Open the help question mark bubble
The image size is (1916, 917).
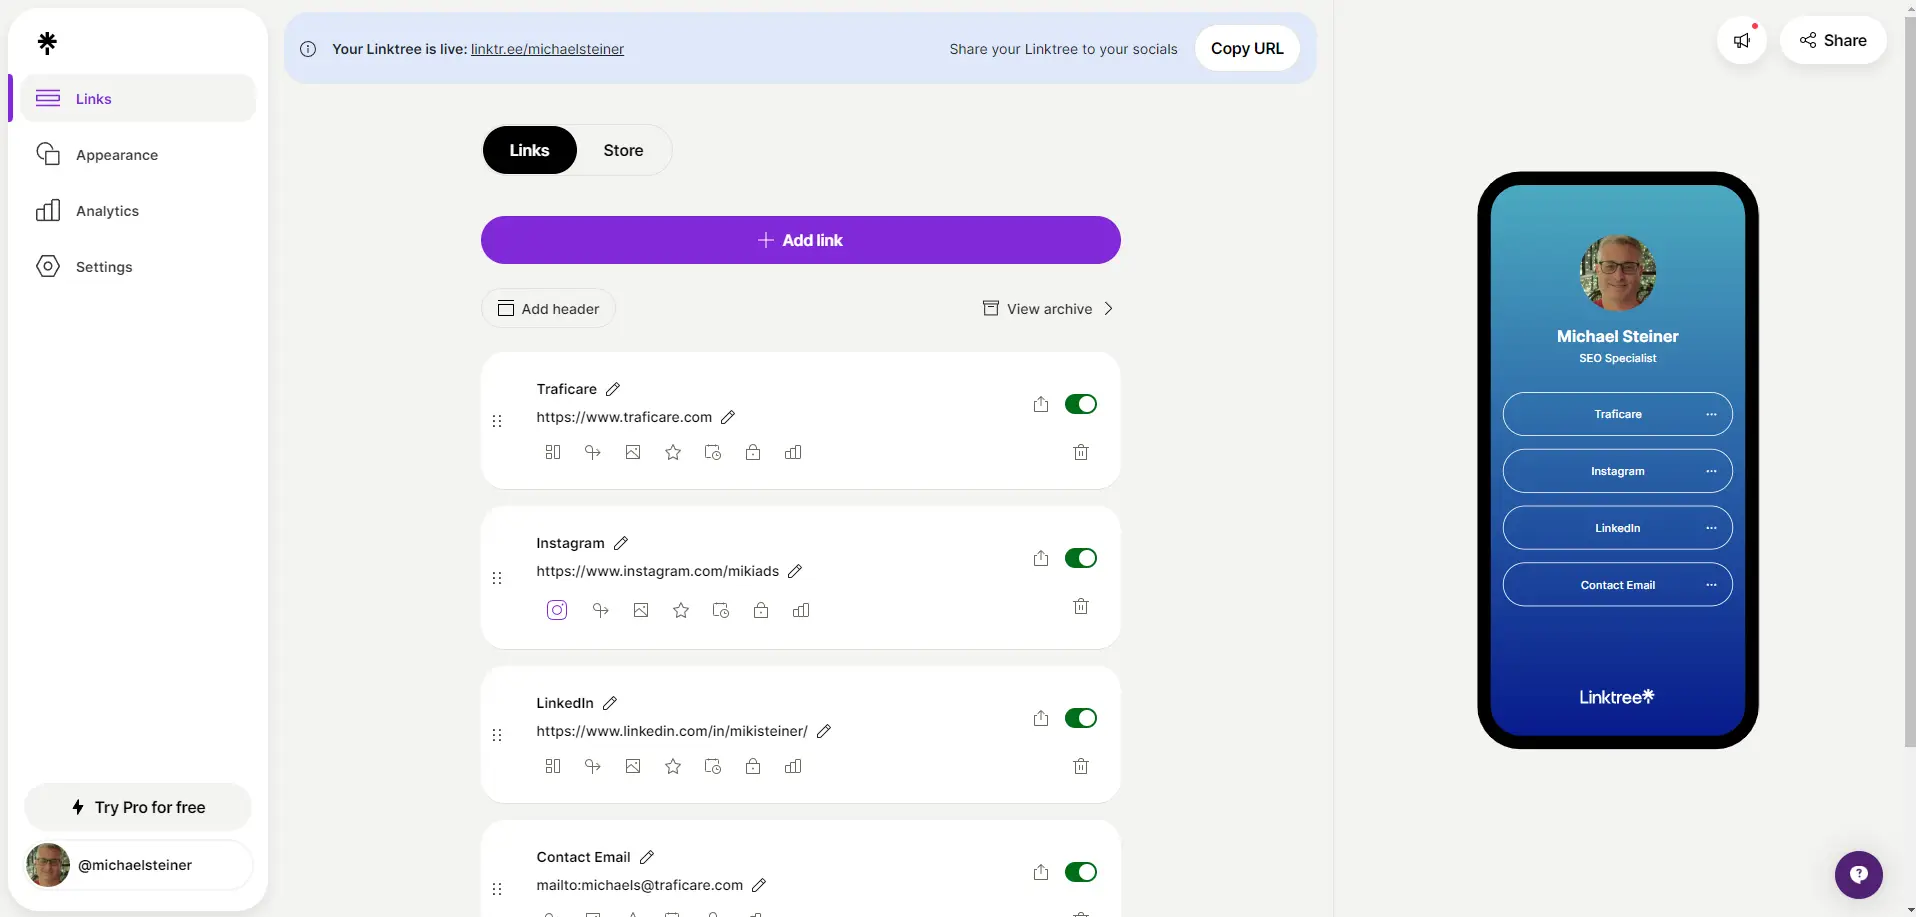pos(1858,875)
